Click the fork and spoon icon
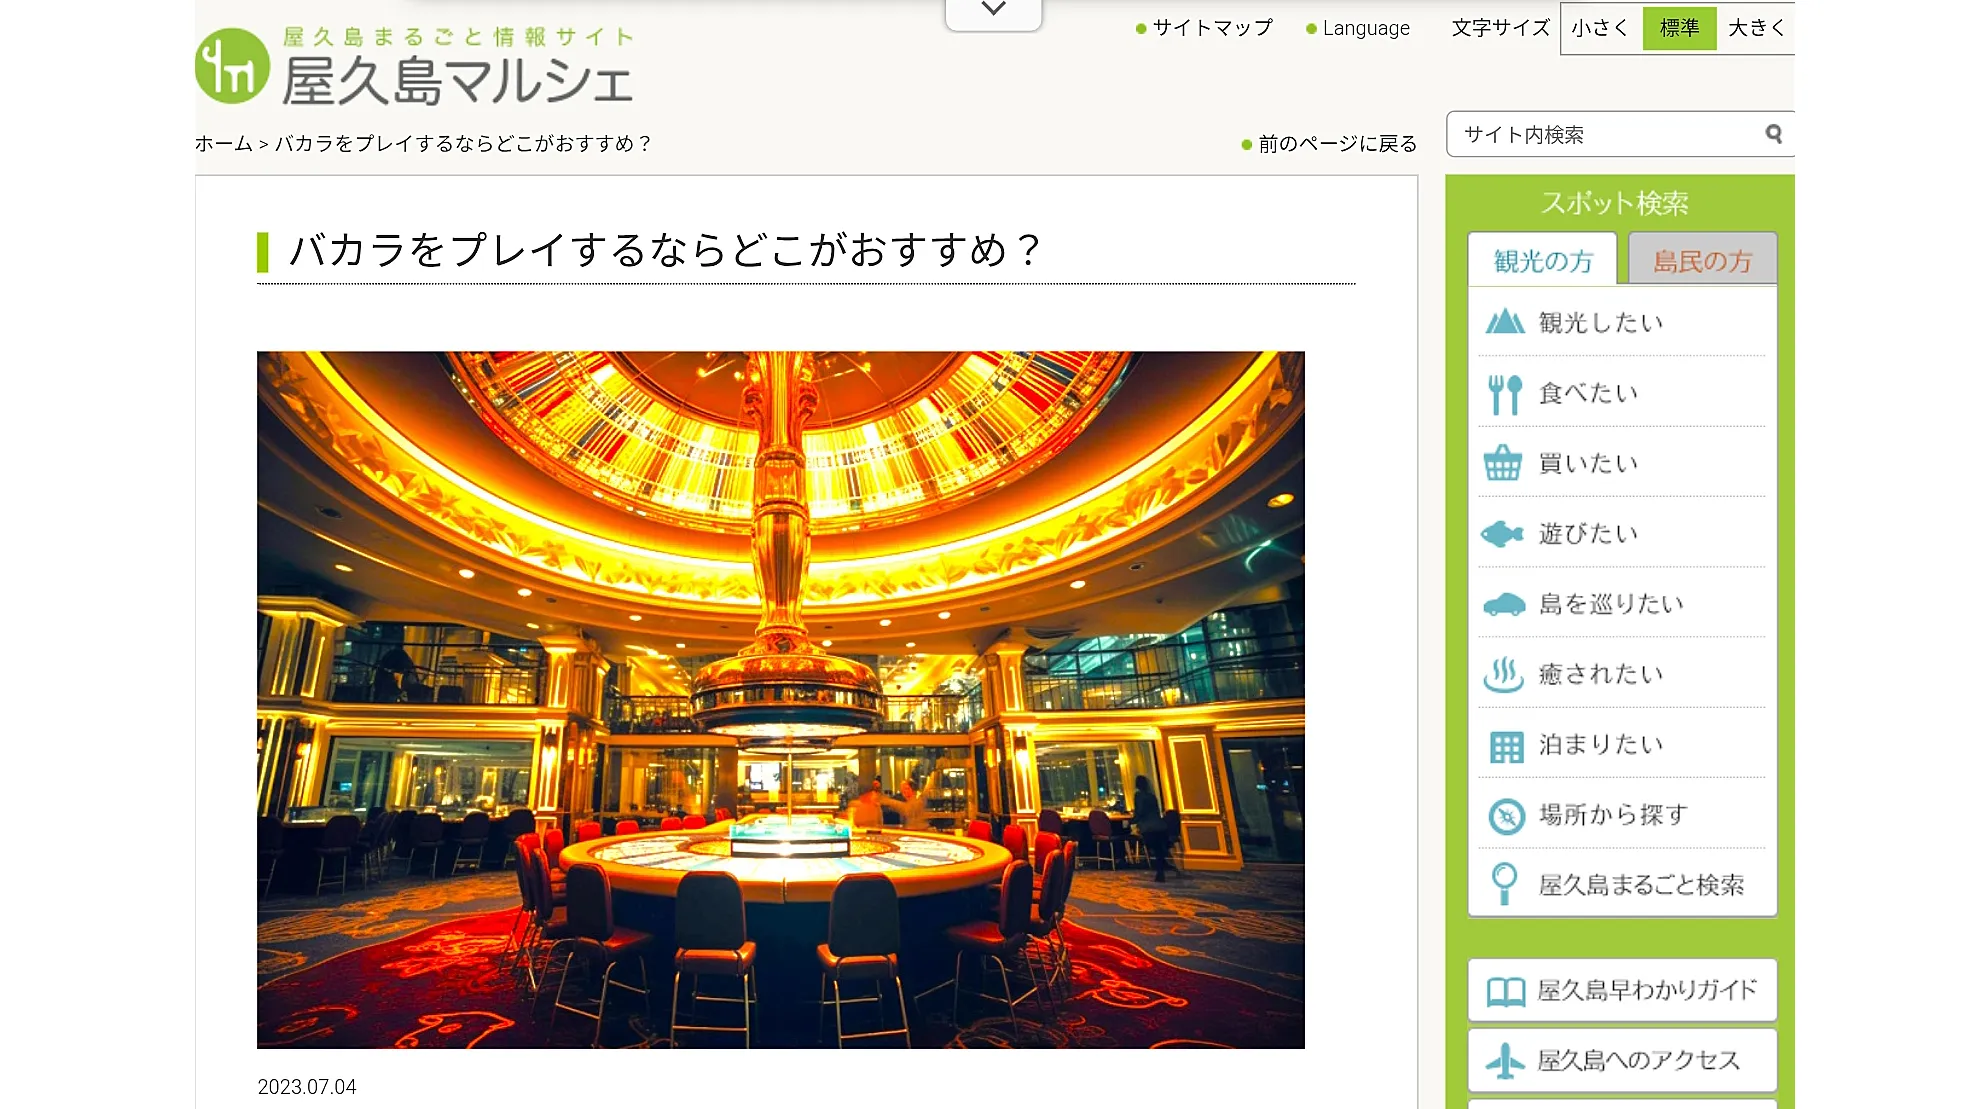Image resolution: width=1972 pixels, height=1109 pixels. click(1504, 393)
